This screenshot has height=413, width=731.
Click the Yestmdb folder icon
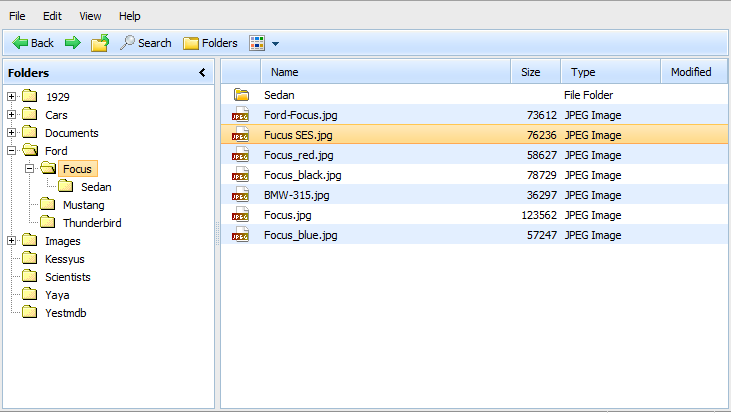coord(30,312)
